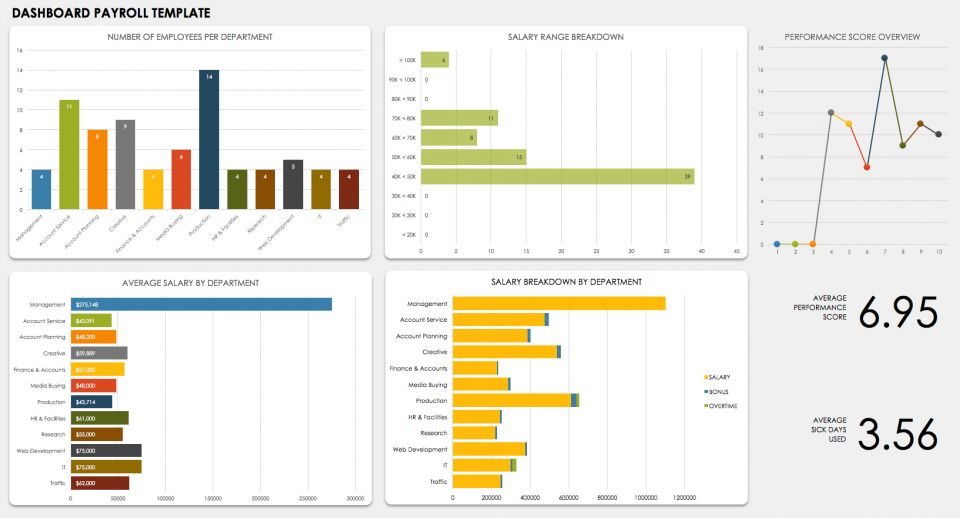Image resolution: width=960 pixels, height=518 pixels.
Task: Select the 50K < 60K salary range bar
Action: [473, 157]
